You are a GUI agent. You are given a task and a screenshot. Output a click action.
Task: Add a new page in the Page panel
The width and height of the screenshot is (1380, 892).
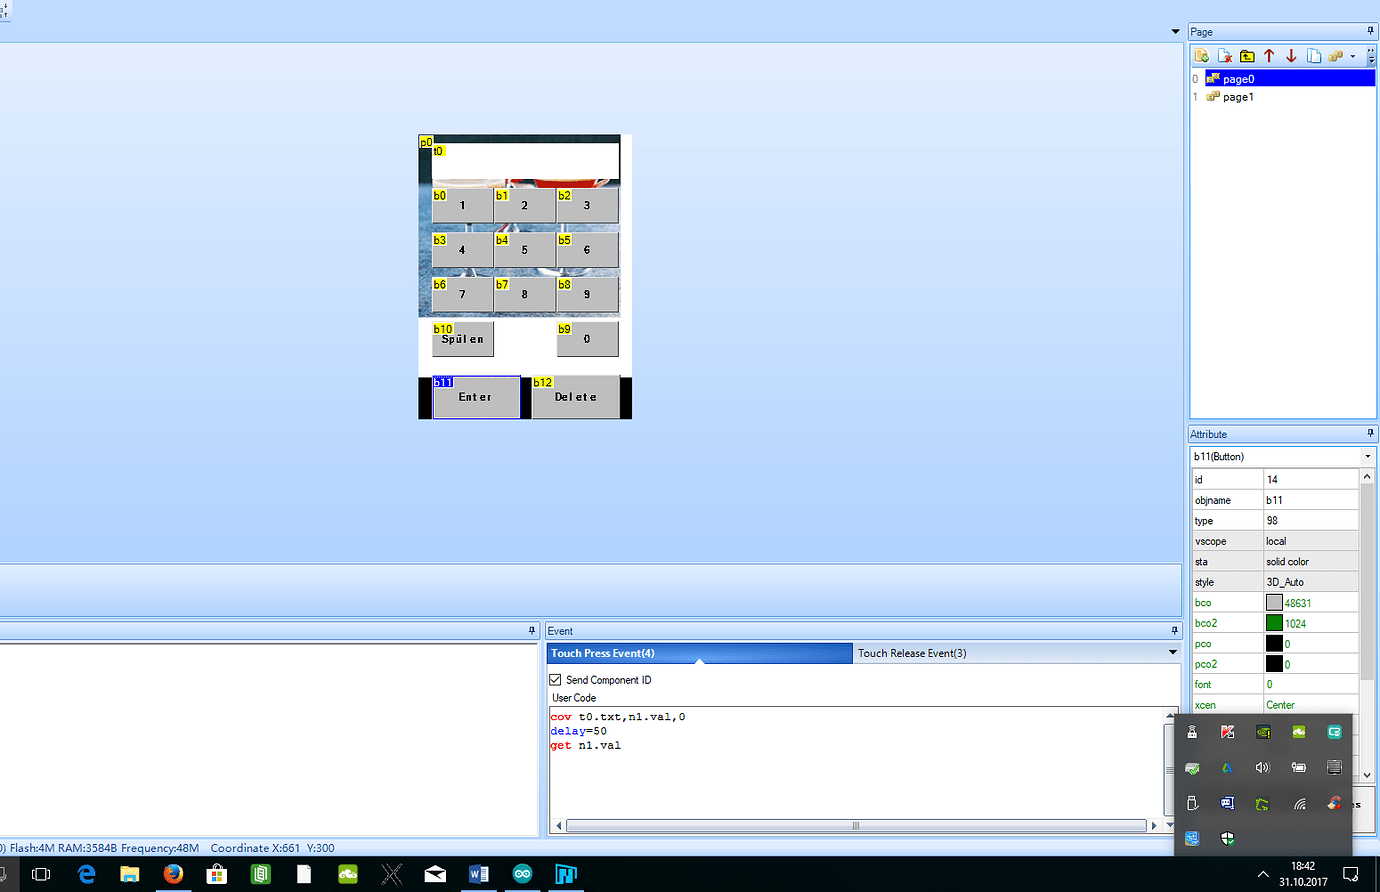1201,55
